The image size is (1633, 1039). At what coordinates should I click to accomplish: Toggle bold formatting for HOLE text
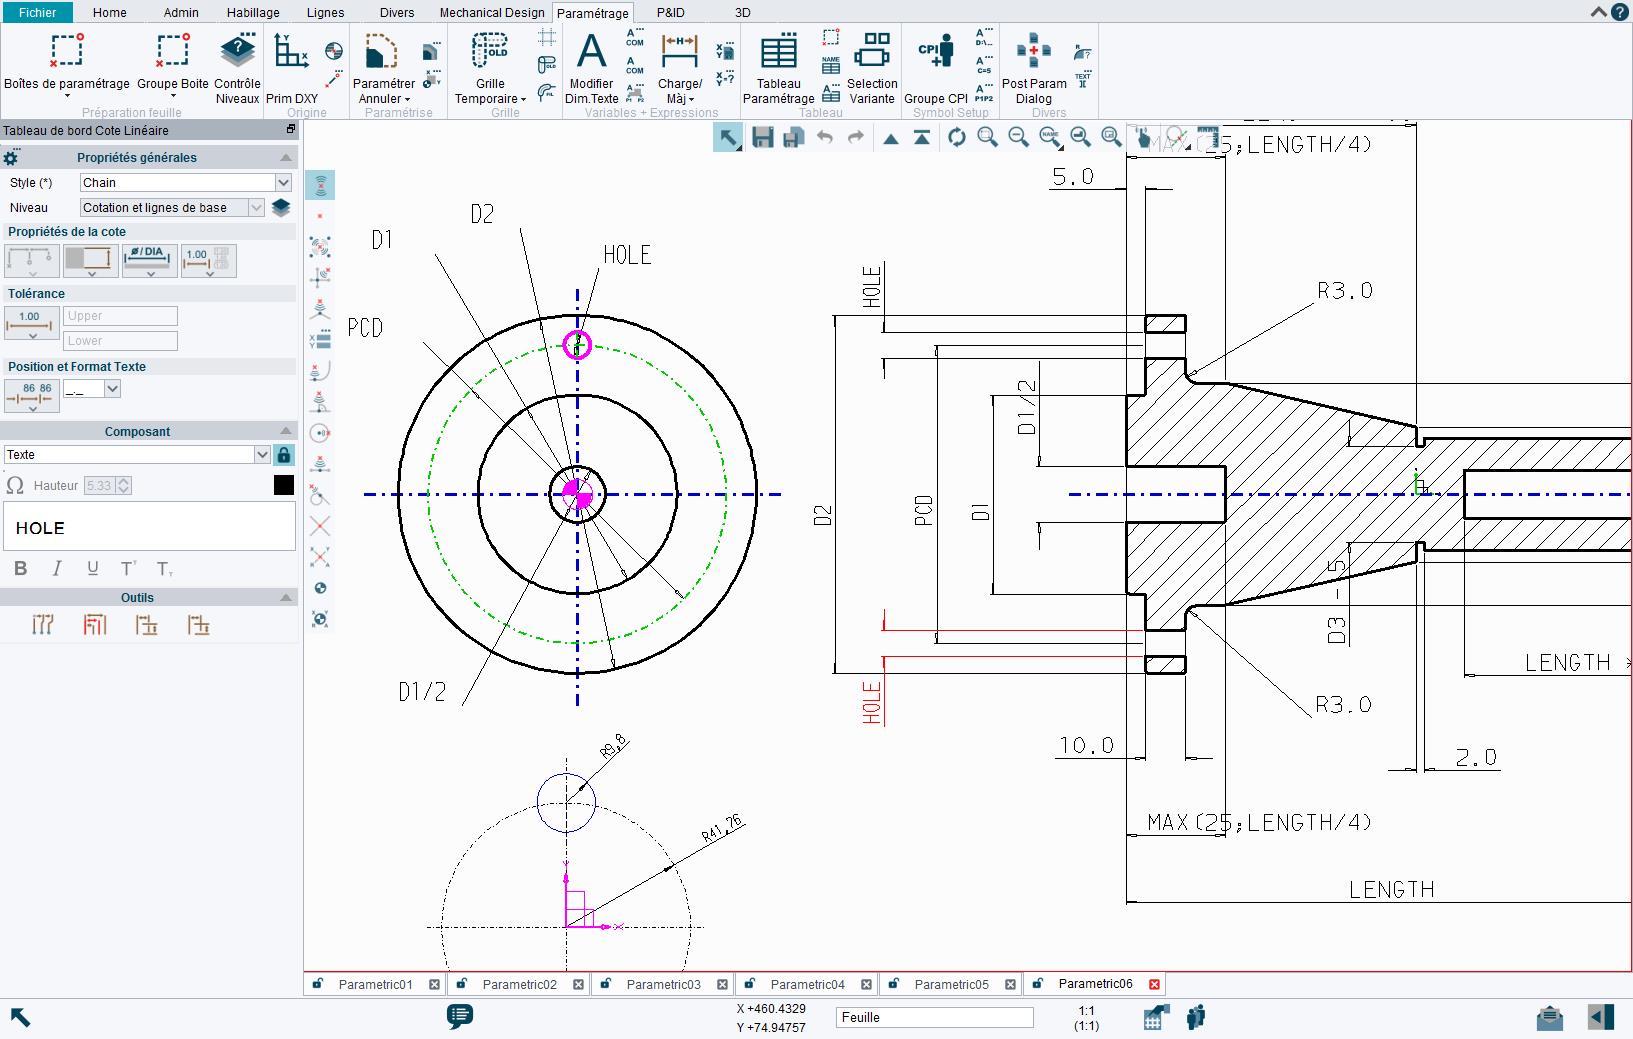pos(21,568)
